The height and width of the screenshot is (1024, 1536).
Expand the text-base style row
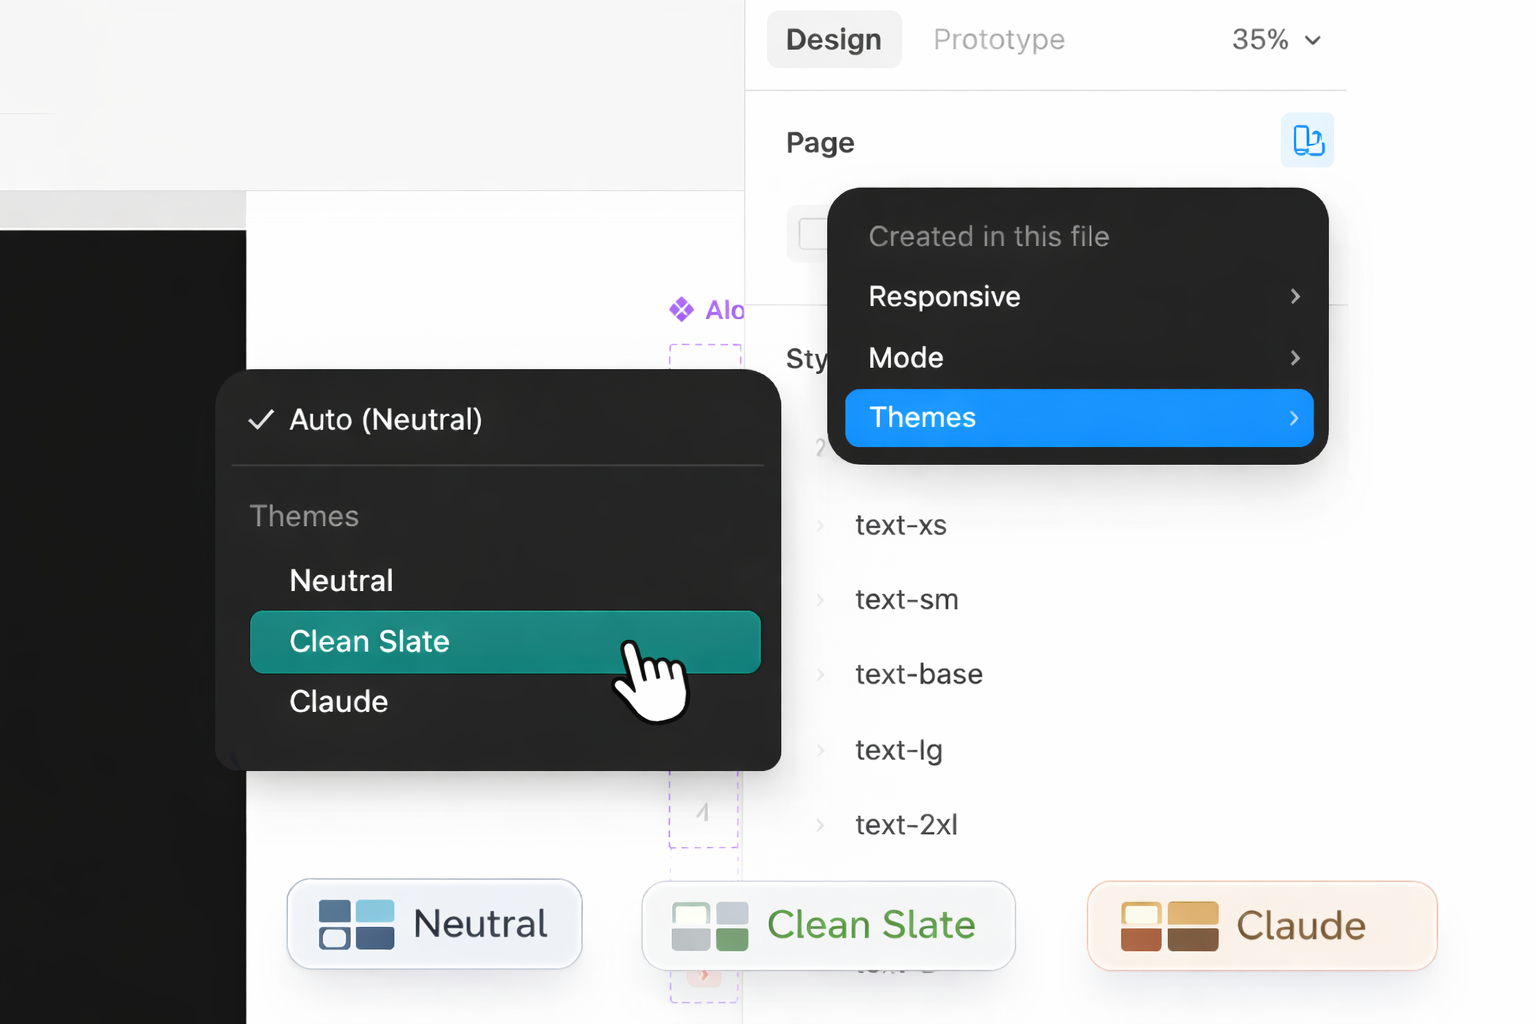point(820,675)
